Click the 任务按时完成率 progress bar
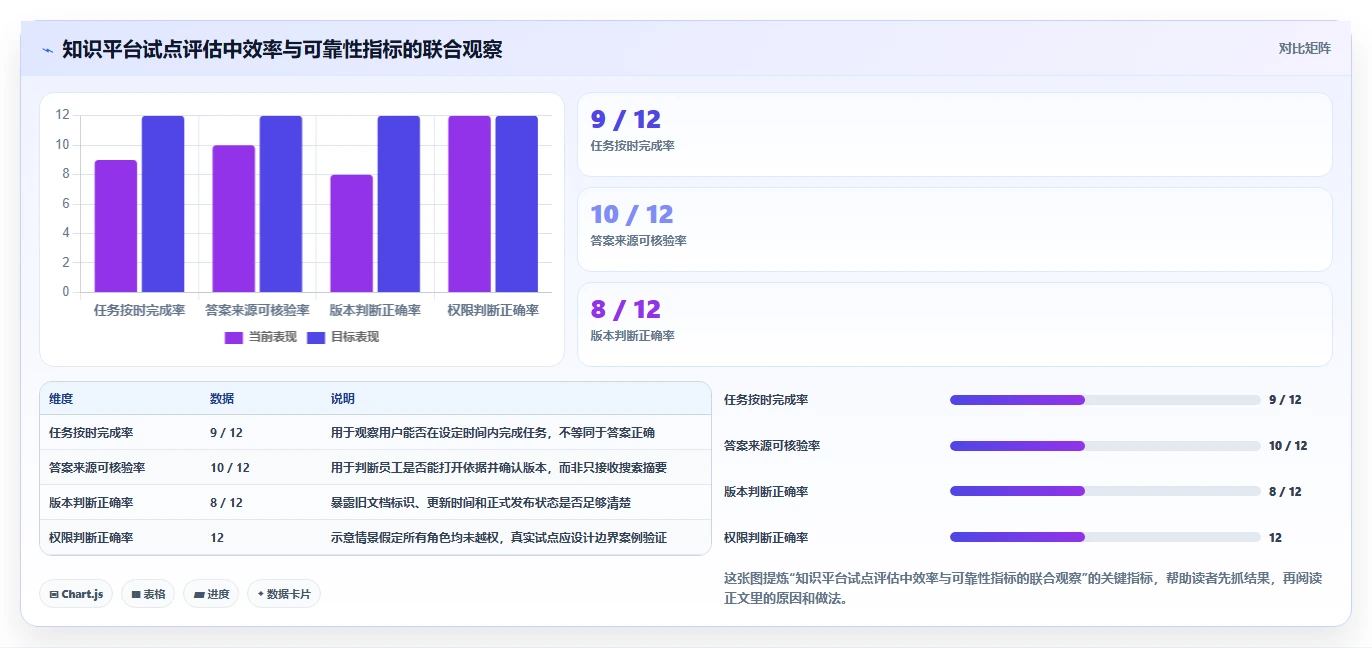Image resolution: width=1372 pixels, height=648 pixels. click(x=1105, y=400)
